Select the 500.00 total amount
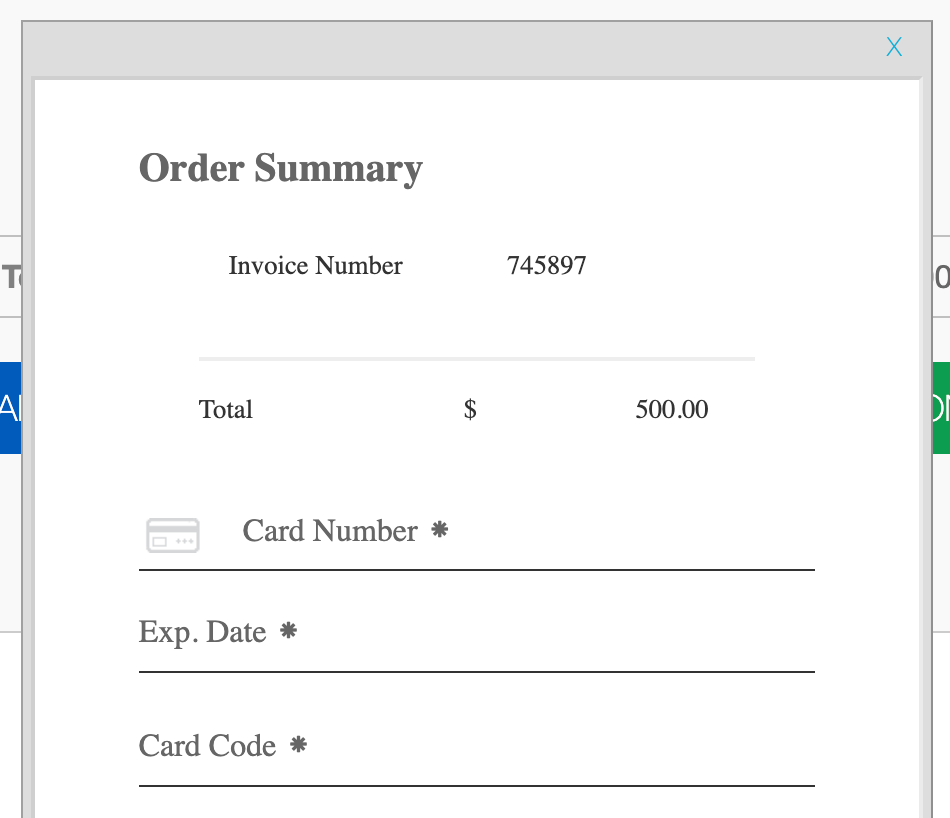 [671, 410]
